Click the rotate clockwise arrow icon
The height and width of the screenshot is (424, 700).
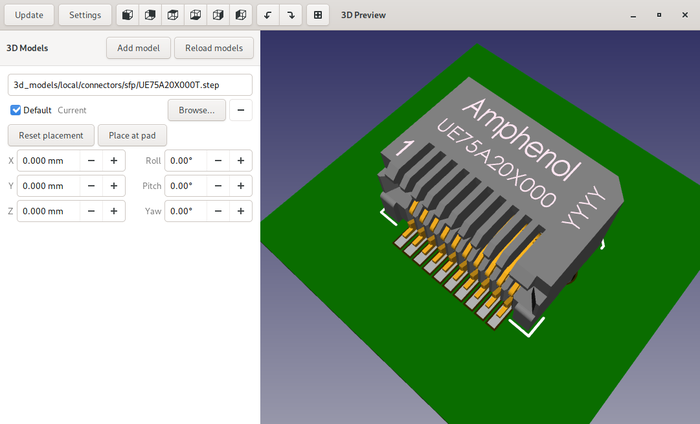(289, 15)
